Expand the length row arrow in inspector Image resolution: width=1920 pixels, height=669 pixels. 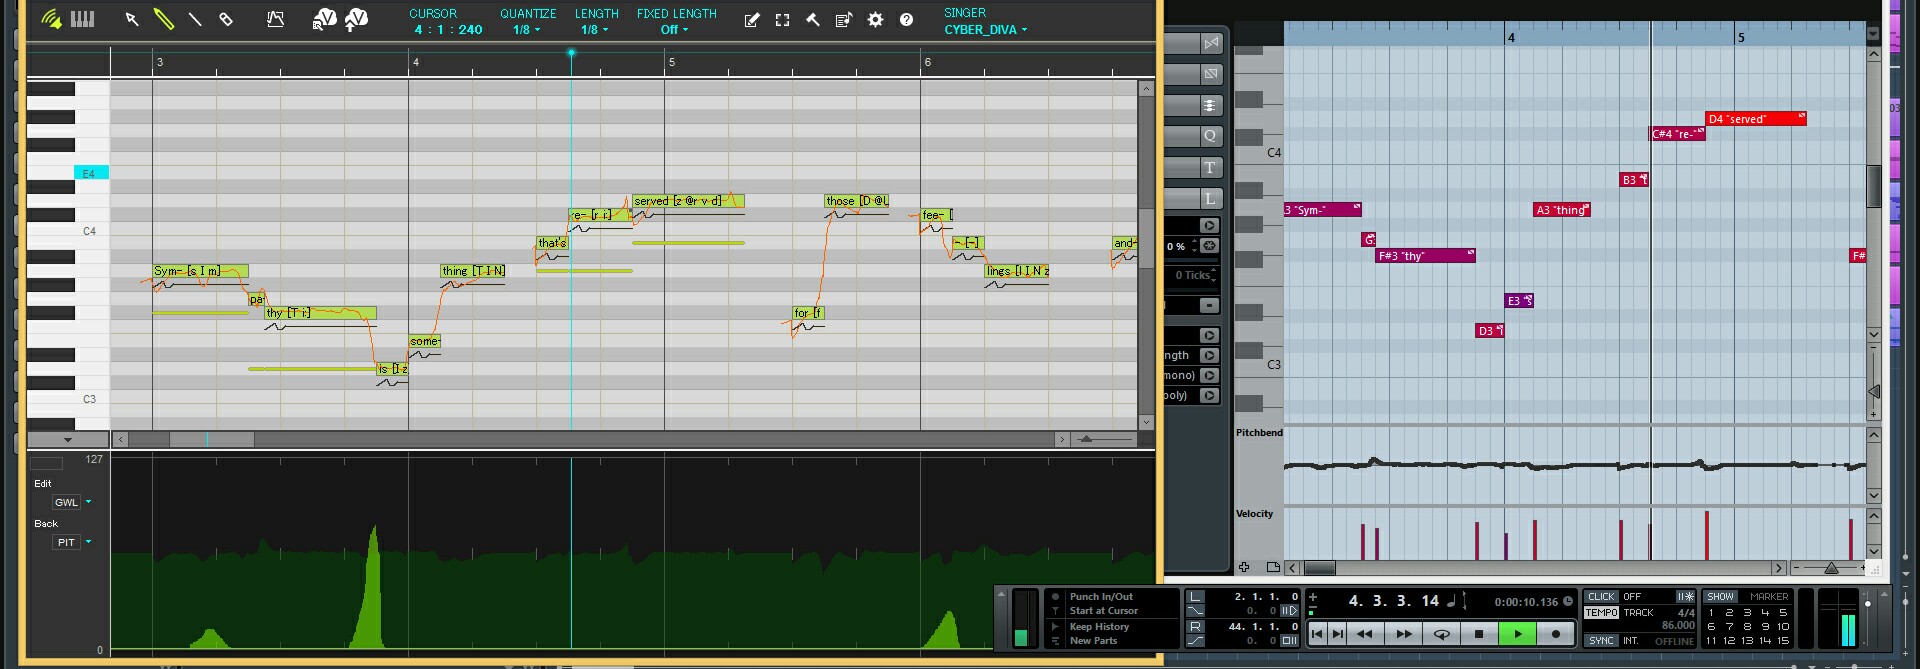tap(1209, 355)
